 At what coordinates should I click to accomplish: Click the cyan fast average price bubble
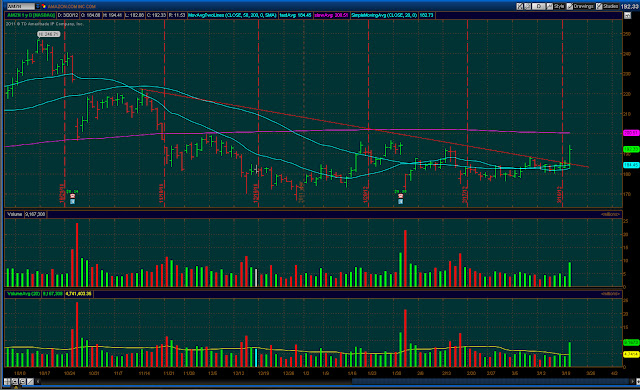(x=631, y=165)
